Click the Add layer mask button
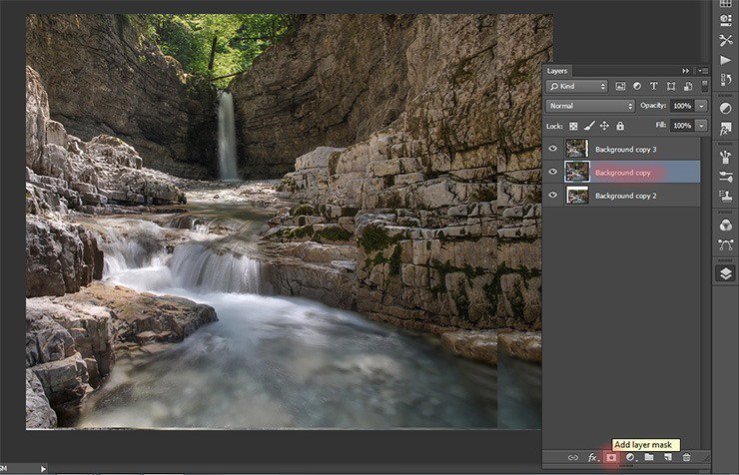739x475 pixels. tap(611, 457)
